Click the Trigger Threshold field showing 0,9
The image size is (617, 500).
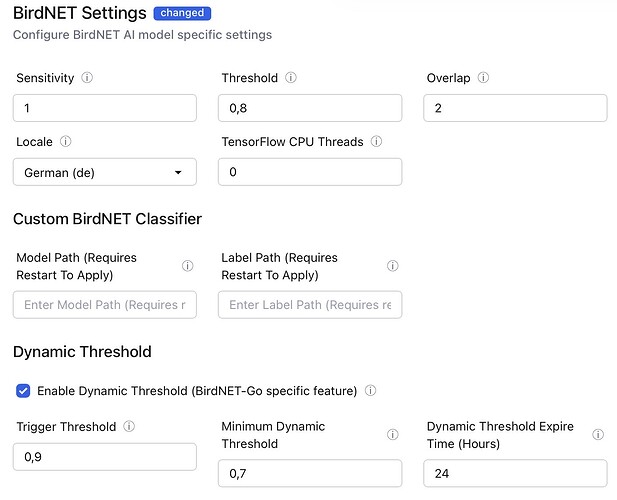click(x=105, y=457)
